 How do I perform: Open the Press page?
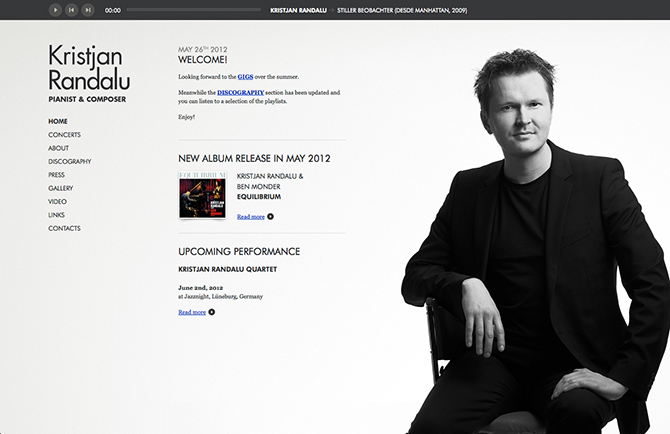tap(56, 175)
